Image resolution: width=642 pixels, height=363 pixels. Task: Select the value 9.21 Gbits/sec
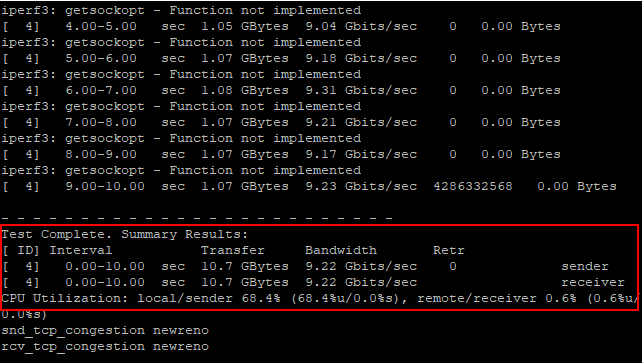(361, 122)
